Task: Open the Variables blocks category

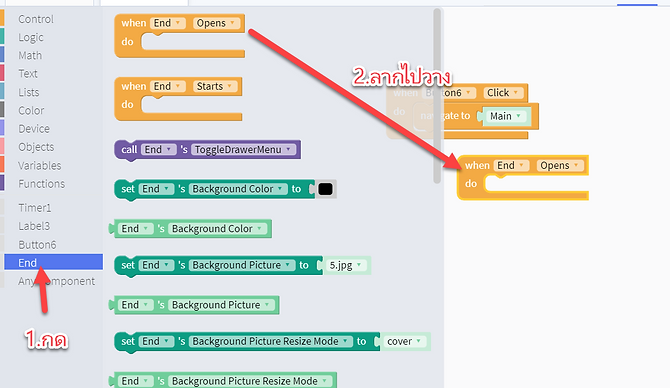Action: tap(39, 165)
